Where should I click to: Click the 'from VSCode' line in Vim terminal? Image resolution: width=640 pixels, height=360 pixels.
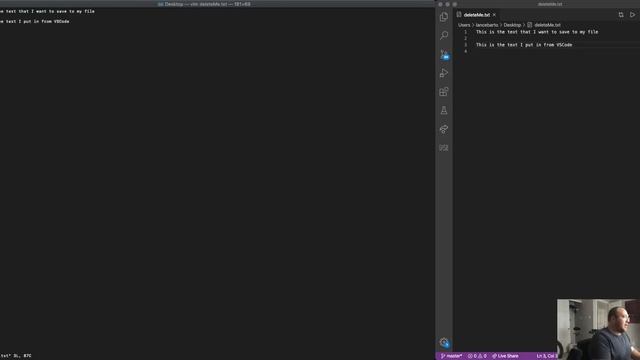click(x=35, y=21)
